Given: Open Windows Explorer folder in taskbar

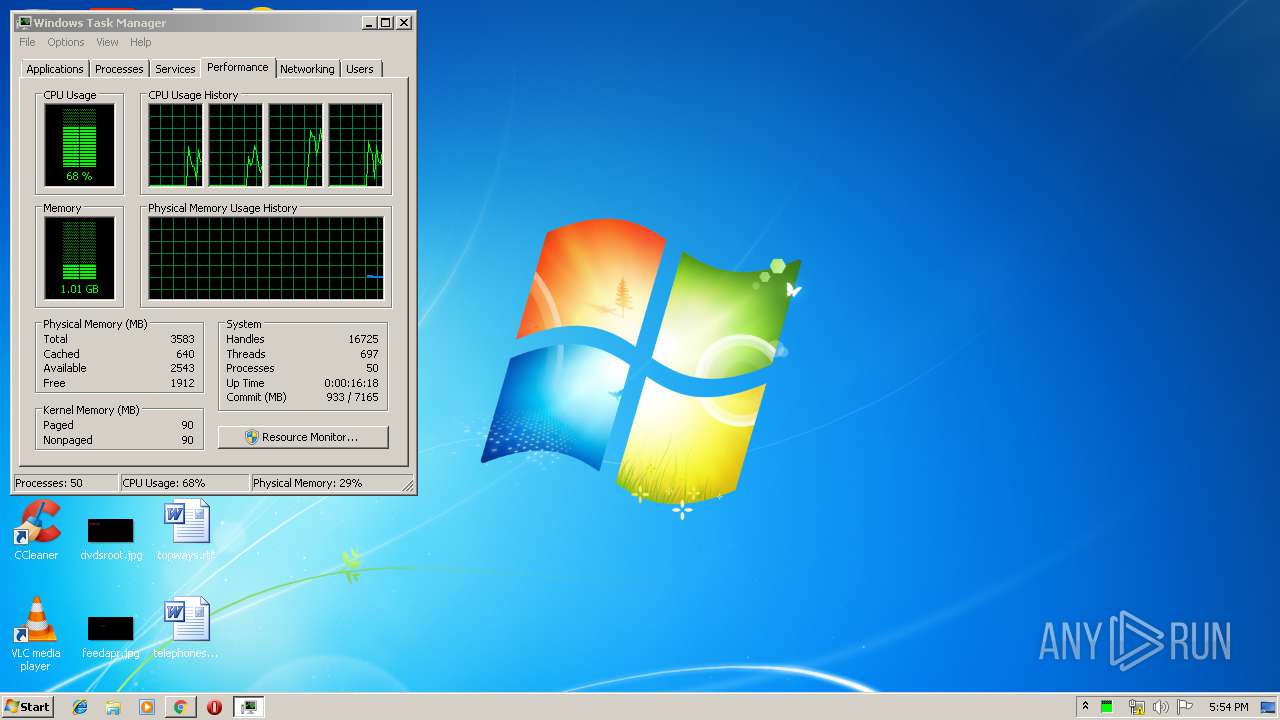Looking at the screenshot, I should 113,707.
